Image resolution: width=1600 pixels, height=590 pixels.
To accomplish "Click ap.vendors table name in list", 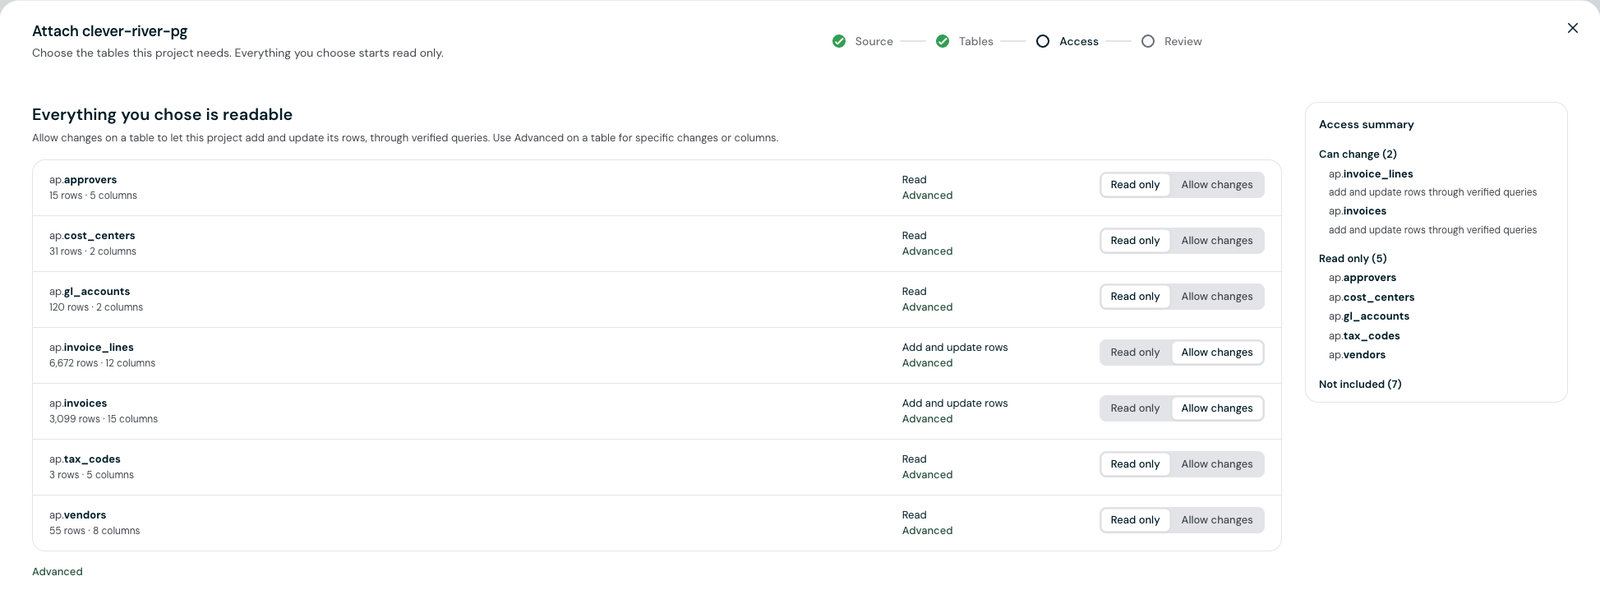I will pyautogui.click(x=78, y=516).
